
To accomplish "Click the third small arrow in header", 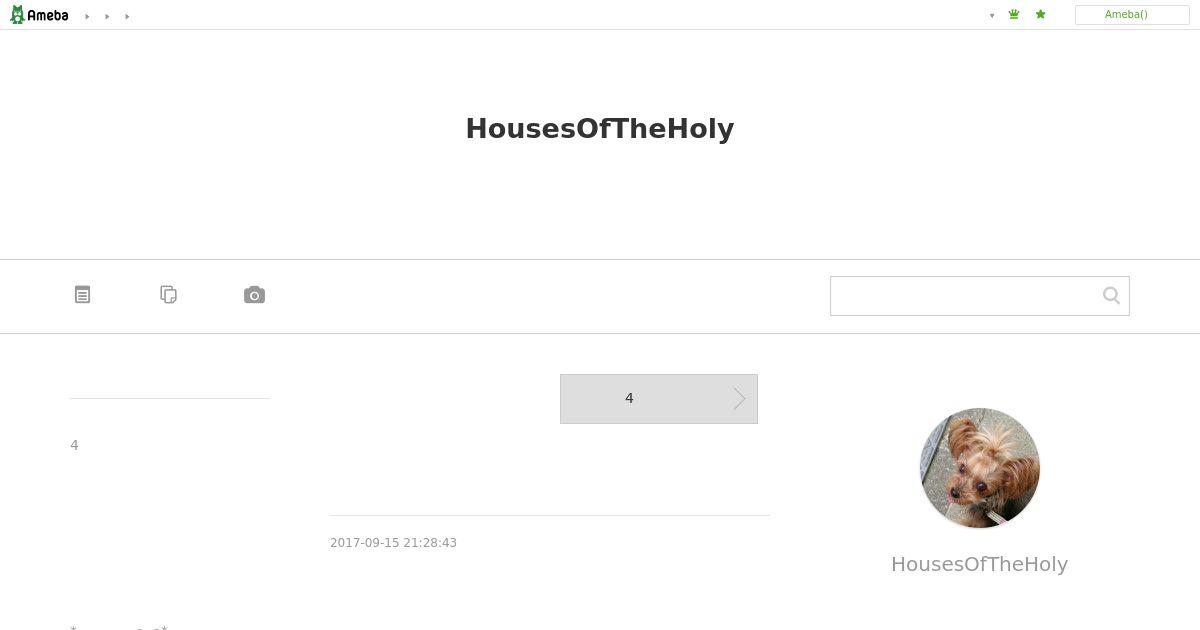I will [x=127, y=16].
